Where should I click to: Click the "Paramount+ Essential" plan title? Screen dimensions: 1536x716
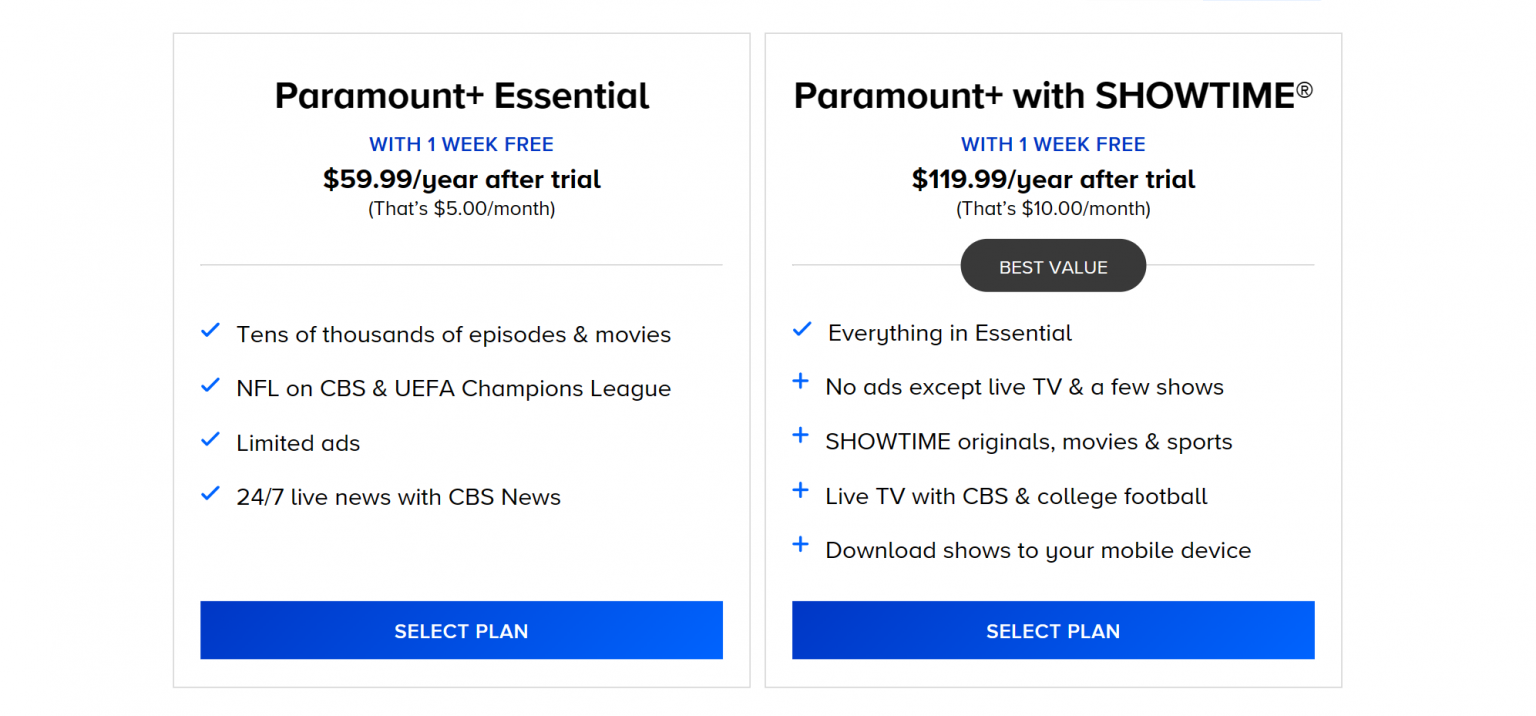(461, 95)
